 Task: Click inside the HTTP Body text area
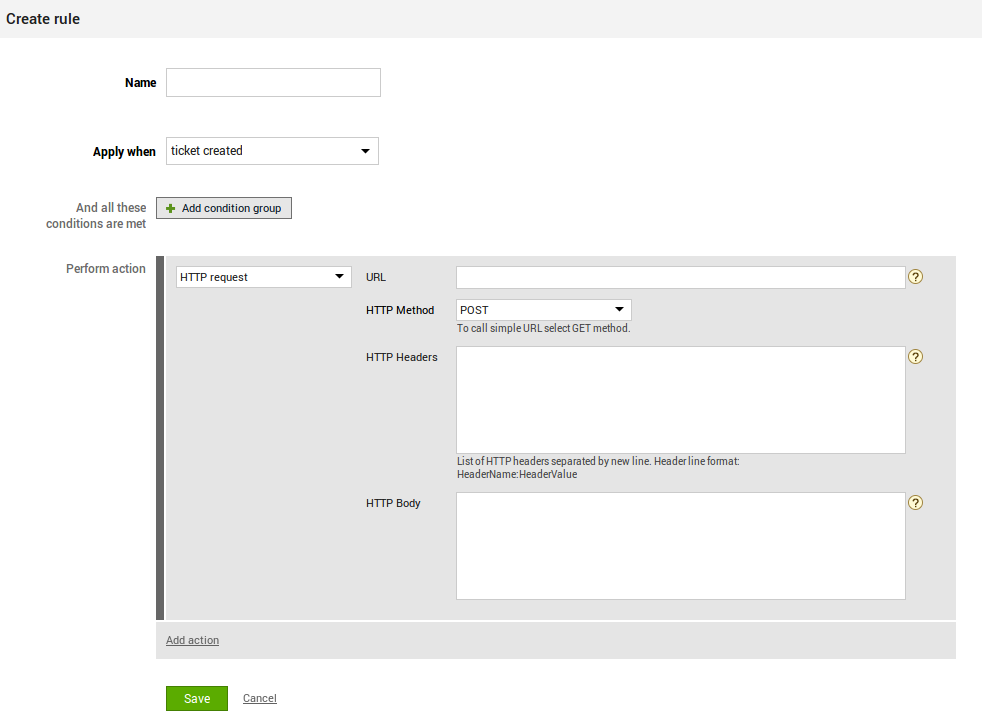point(680,546)
